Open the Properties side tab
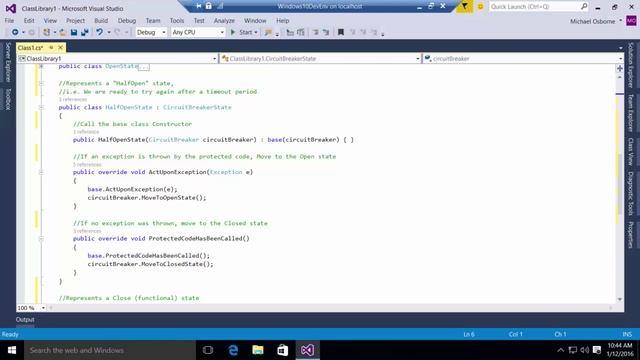640x360 pixels. [x=631, y=235]
